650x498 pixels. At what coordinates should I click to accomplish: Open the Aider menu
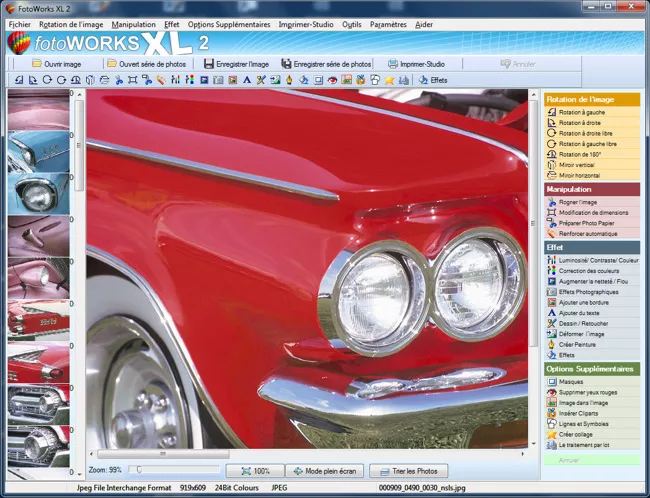coord(424,24)
